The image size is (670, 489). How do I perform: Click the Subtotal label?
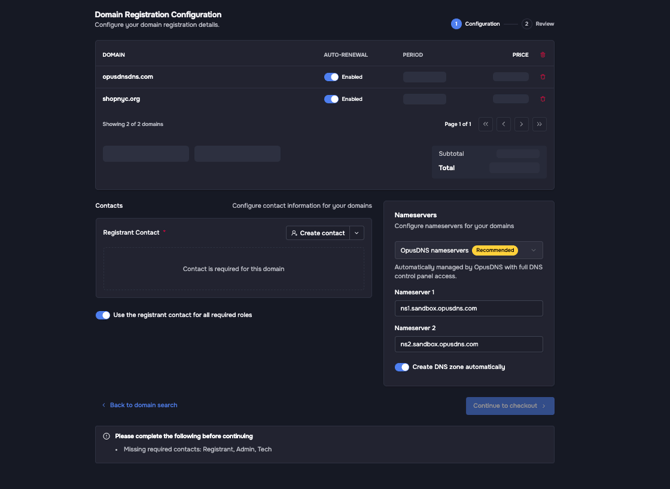point(451,153)
